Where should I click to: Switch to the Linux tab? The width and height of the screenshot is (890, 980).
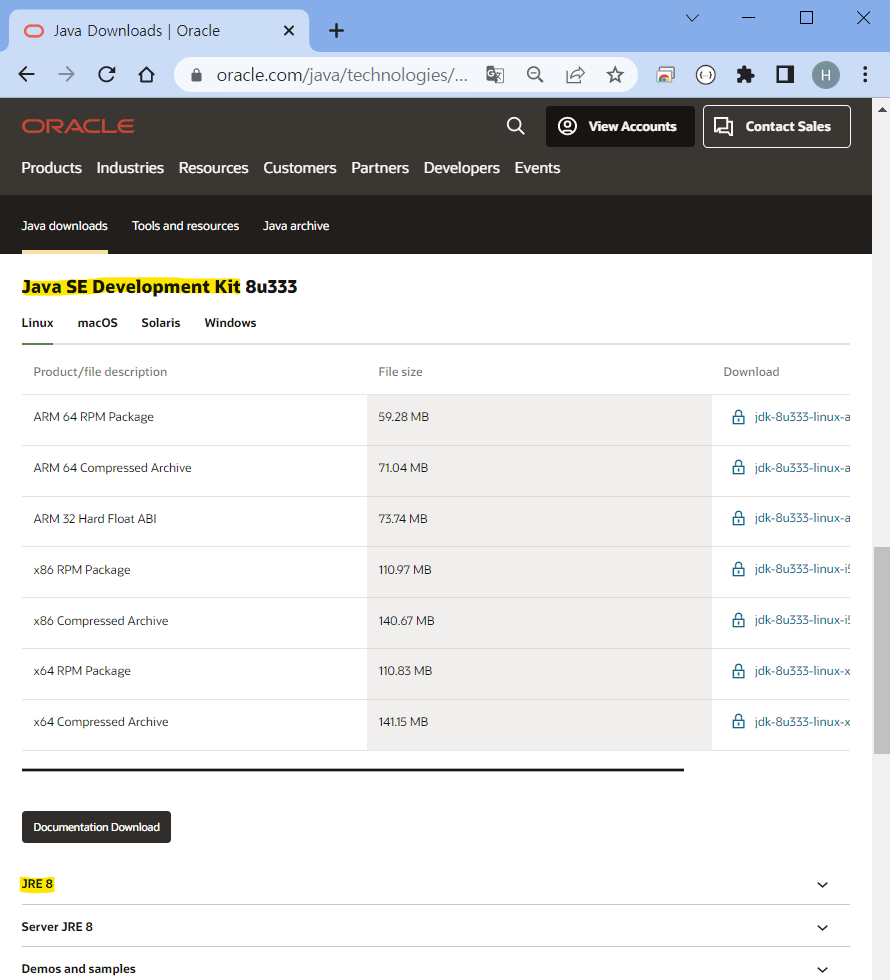tap(38, 323)
